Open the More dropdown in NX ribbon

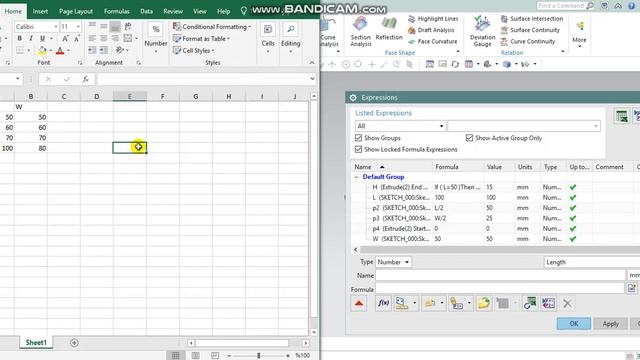coord(579,35)
